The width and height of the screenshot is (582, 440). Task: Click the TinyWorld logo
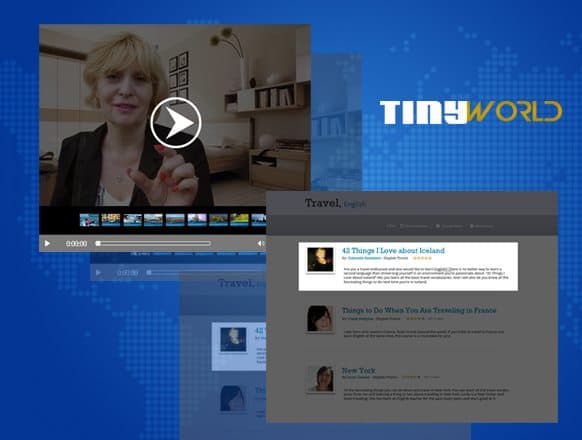click(471, 112)
